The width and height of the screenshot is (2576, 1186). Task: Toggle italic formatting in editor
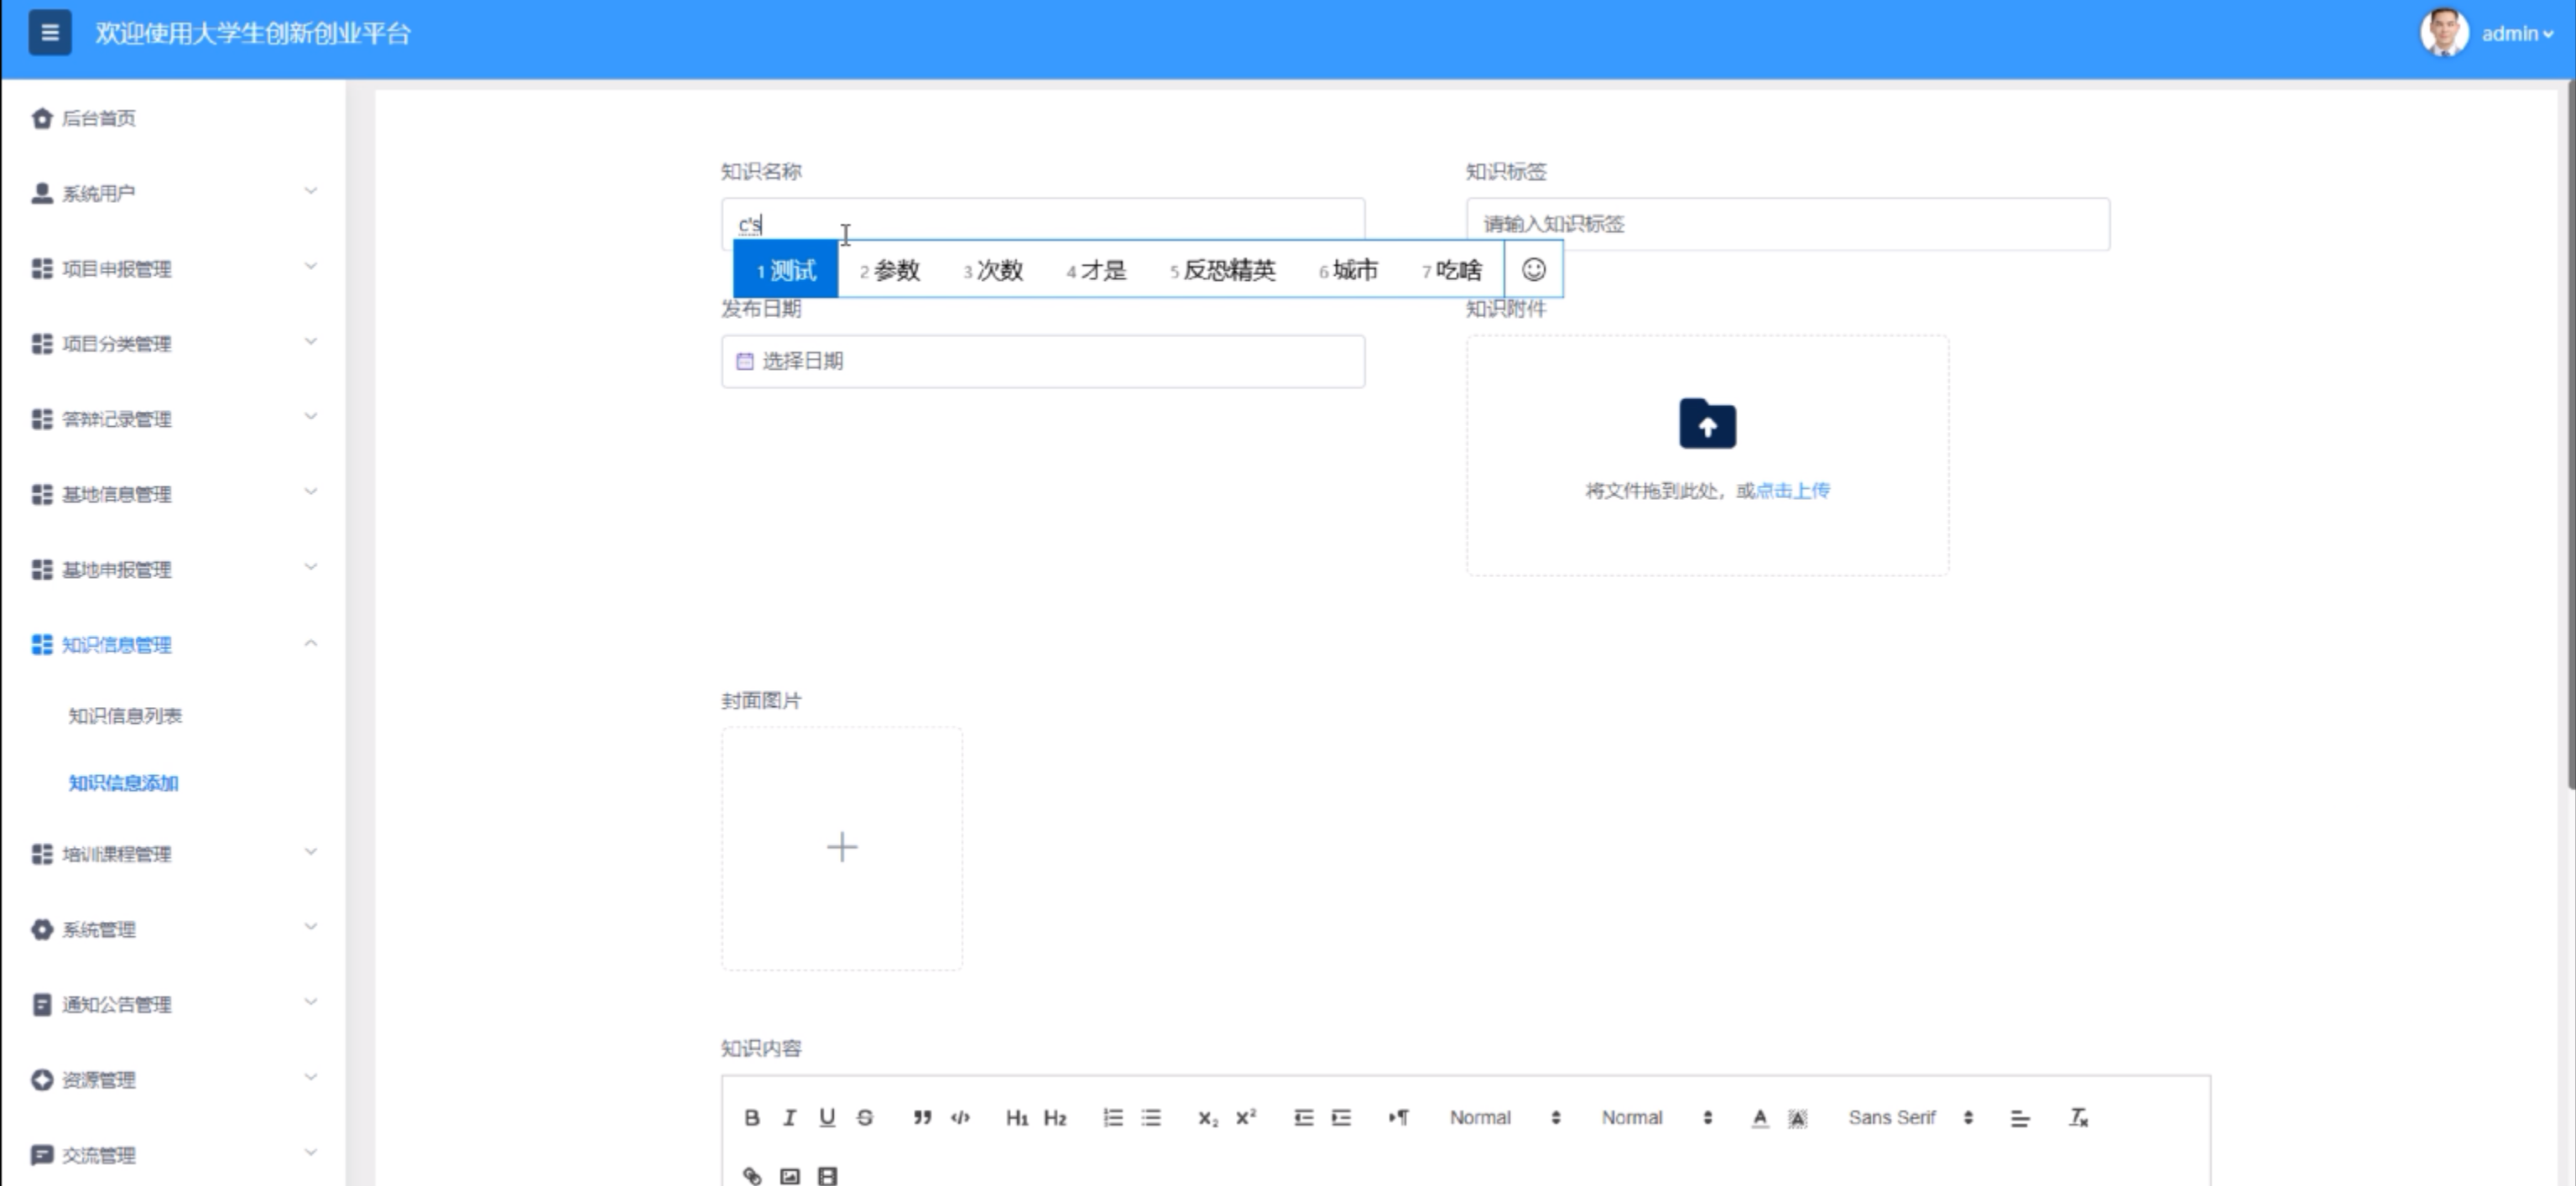pyautogui.click(x=789, y=1117)
